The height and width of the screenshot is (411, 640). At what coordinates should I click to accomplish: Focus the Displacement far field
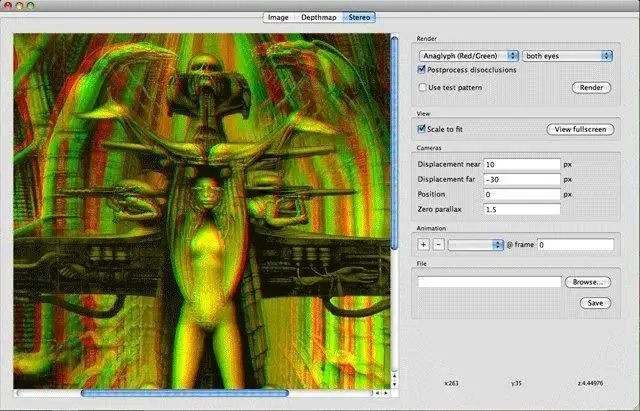point(522,180)
